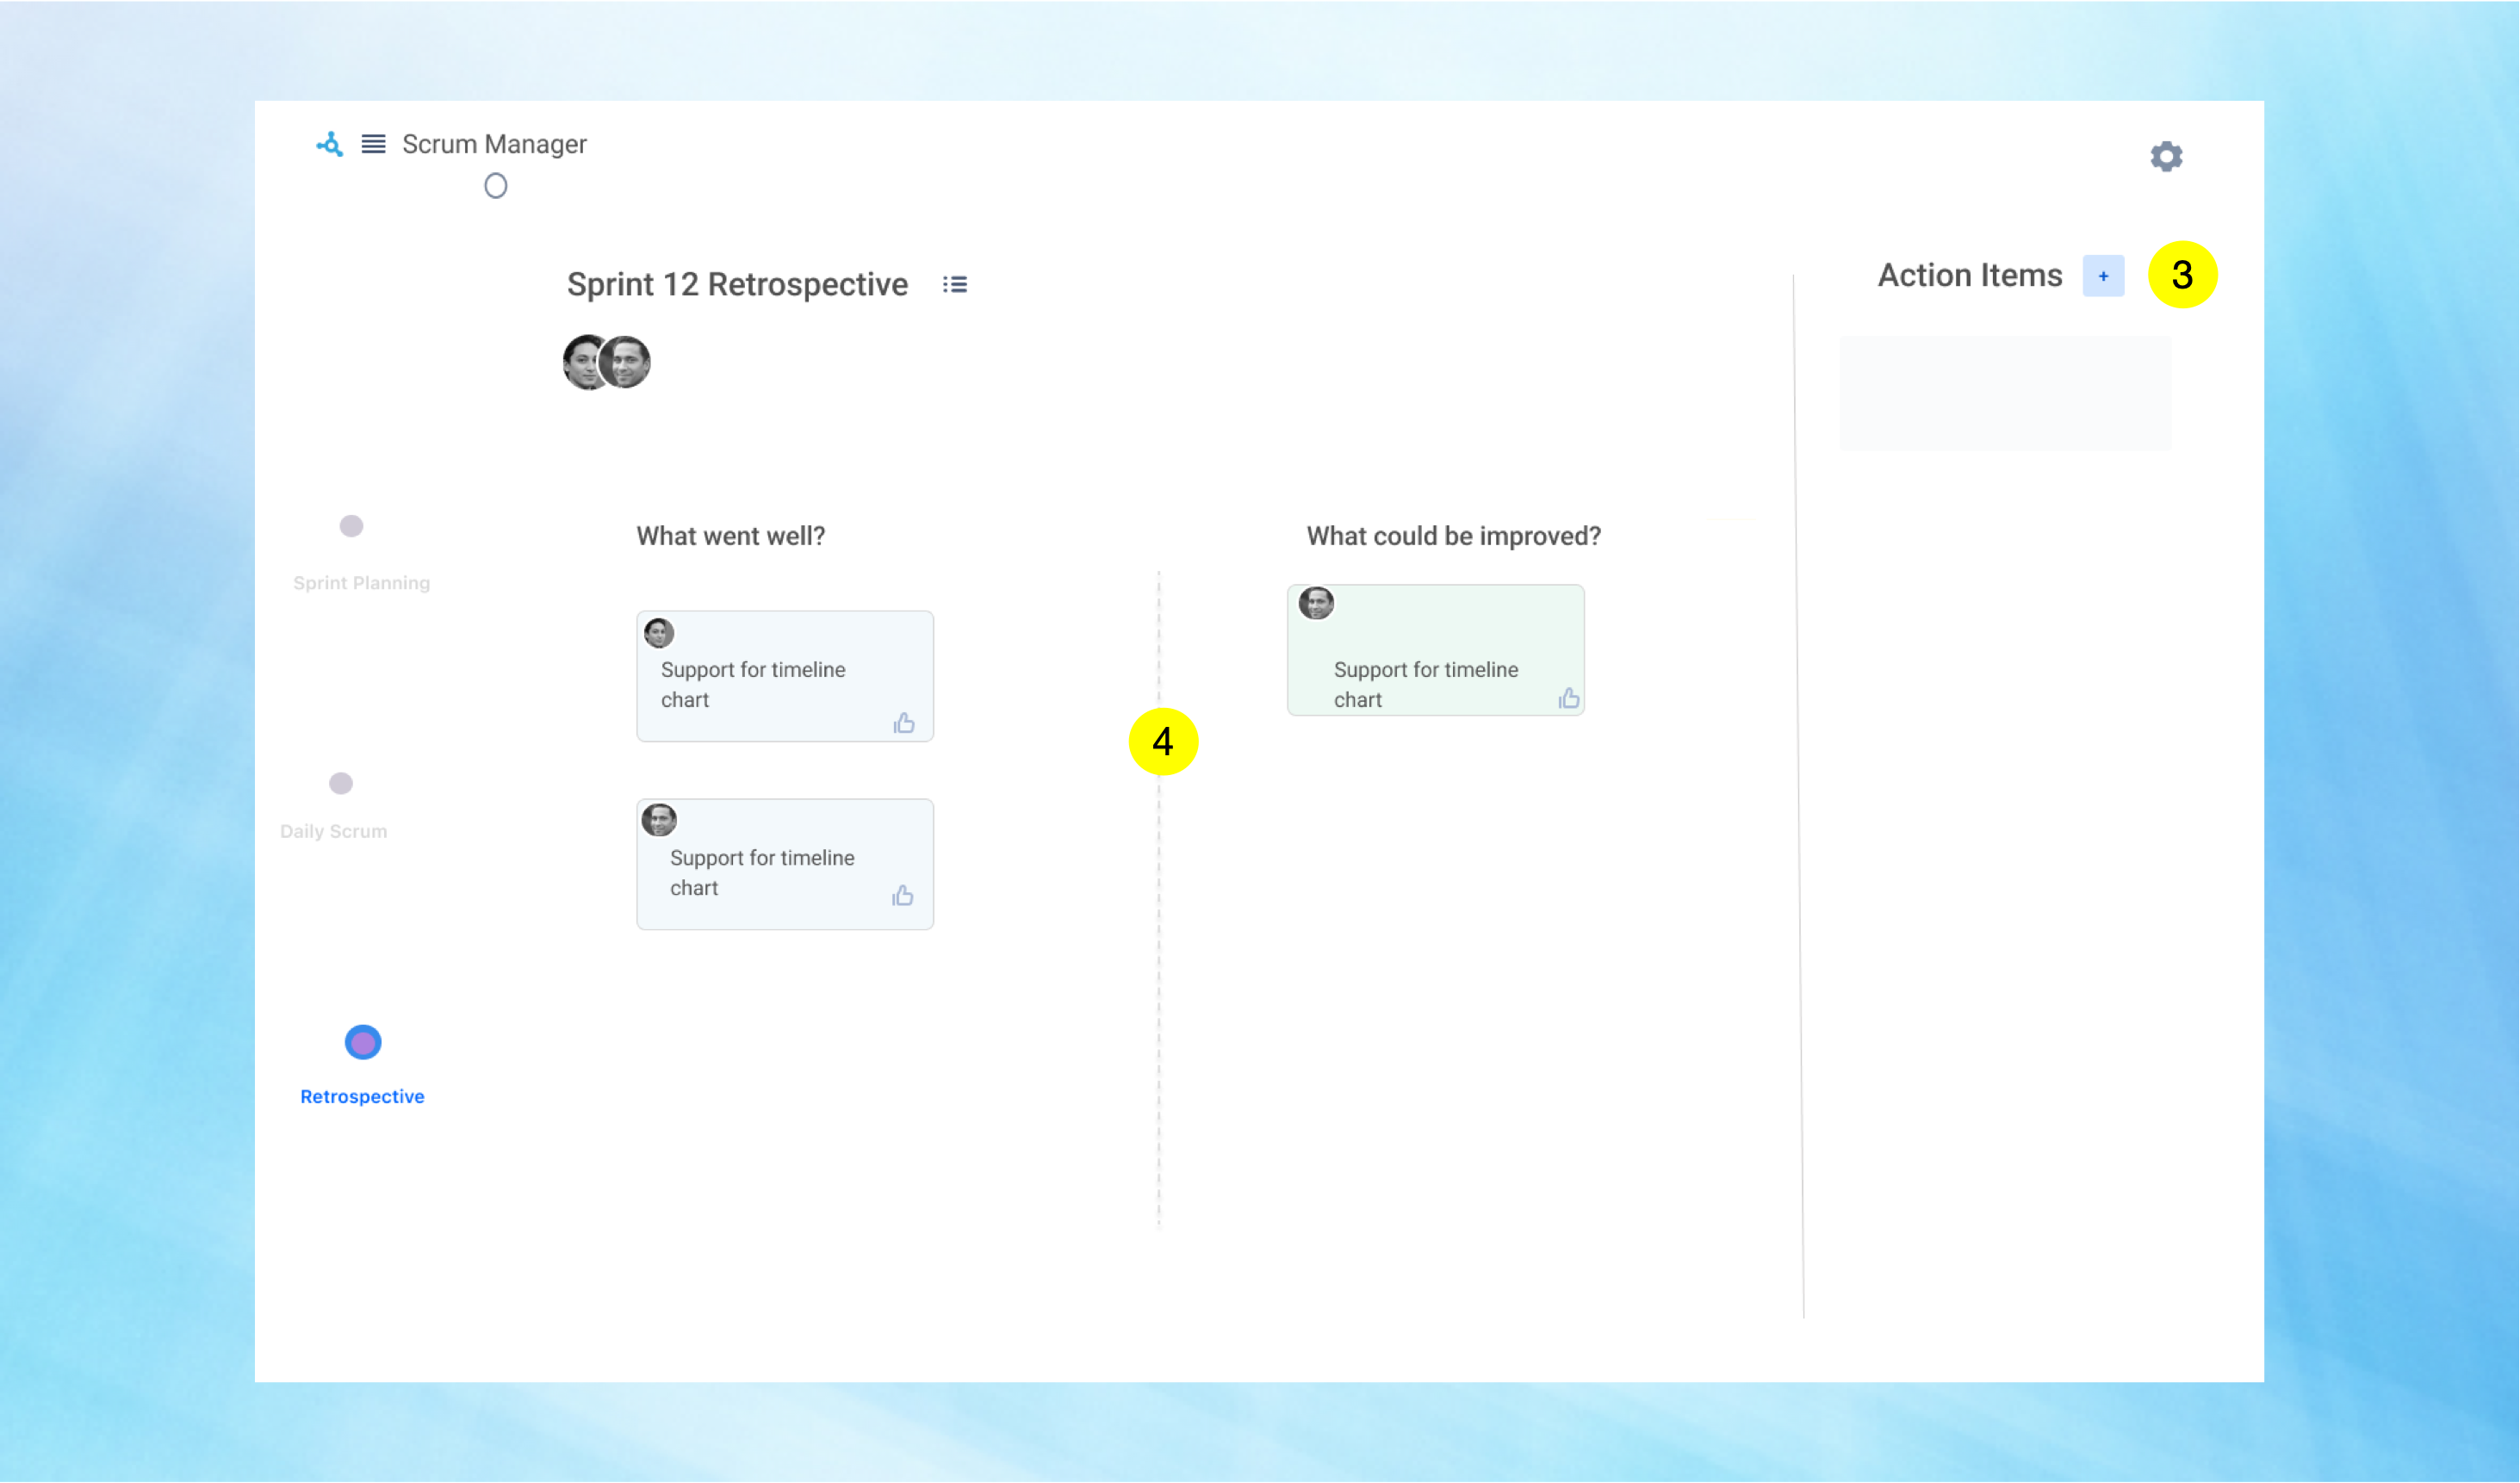The width and height of the screenshot is (2520, 1483).
Task: Thumbs up the What could be improved card
Action: point(1569,699)
